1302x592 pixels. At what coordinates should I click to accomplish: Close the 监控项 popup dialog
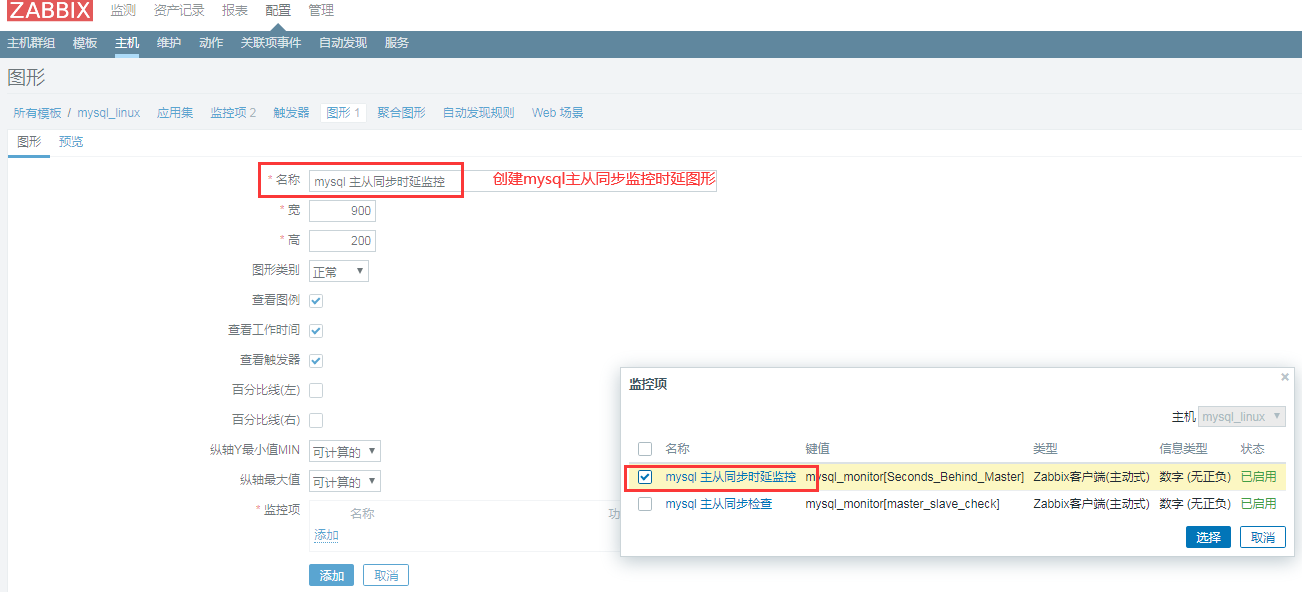tap(1285, 377)
